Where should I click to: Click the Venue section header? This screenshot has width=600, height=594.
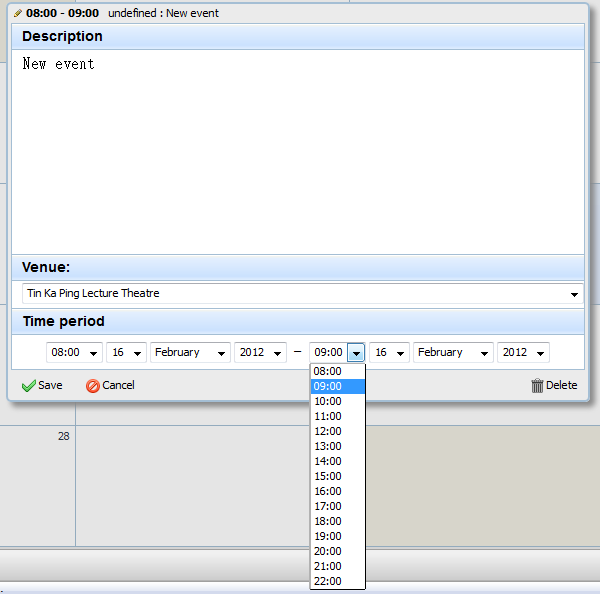pyautogui.click(x=298, y=267)
